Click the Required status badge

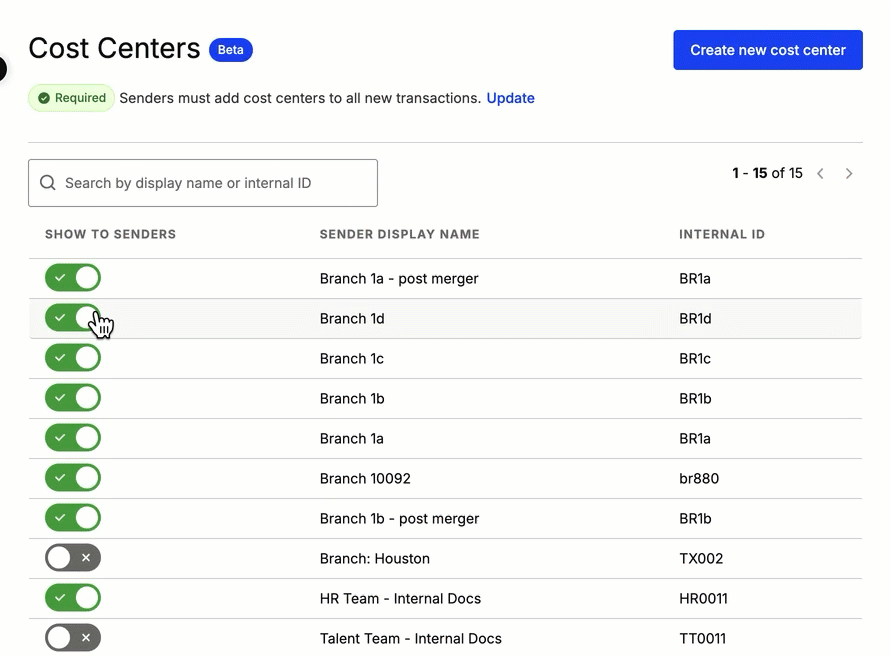point(72,98)
